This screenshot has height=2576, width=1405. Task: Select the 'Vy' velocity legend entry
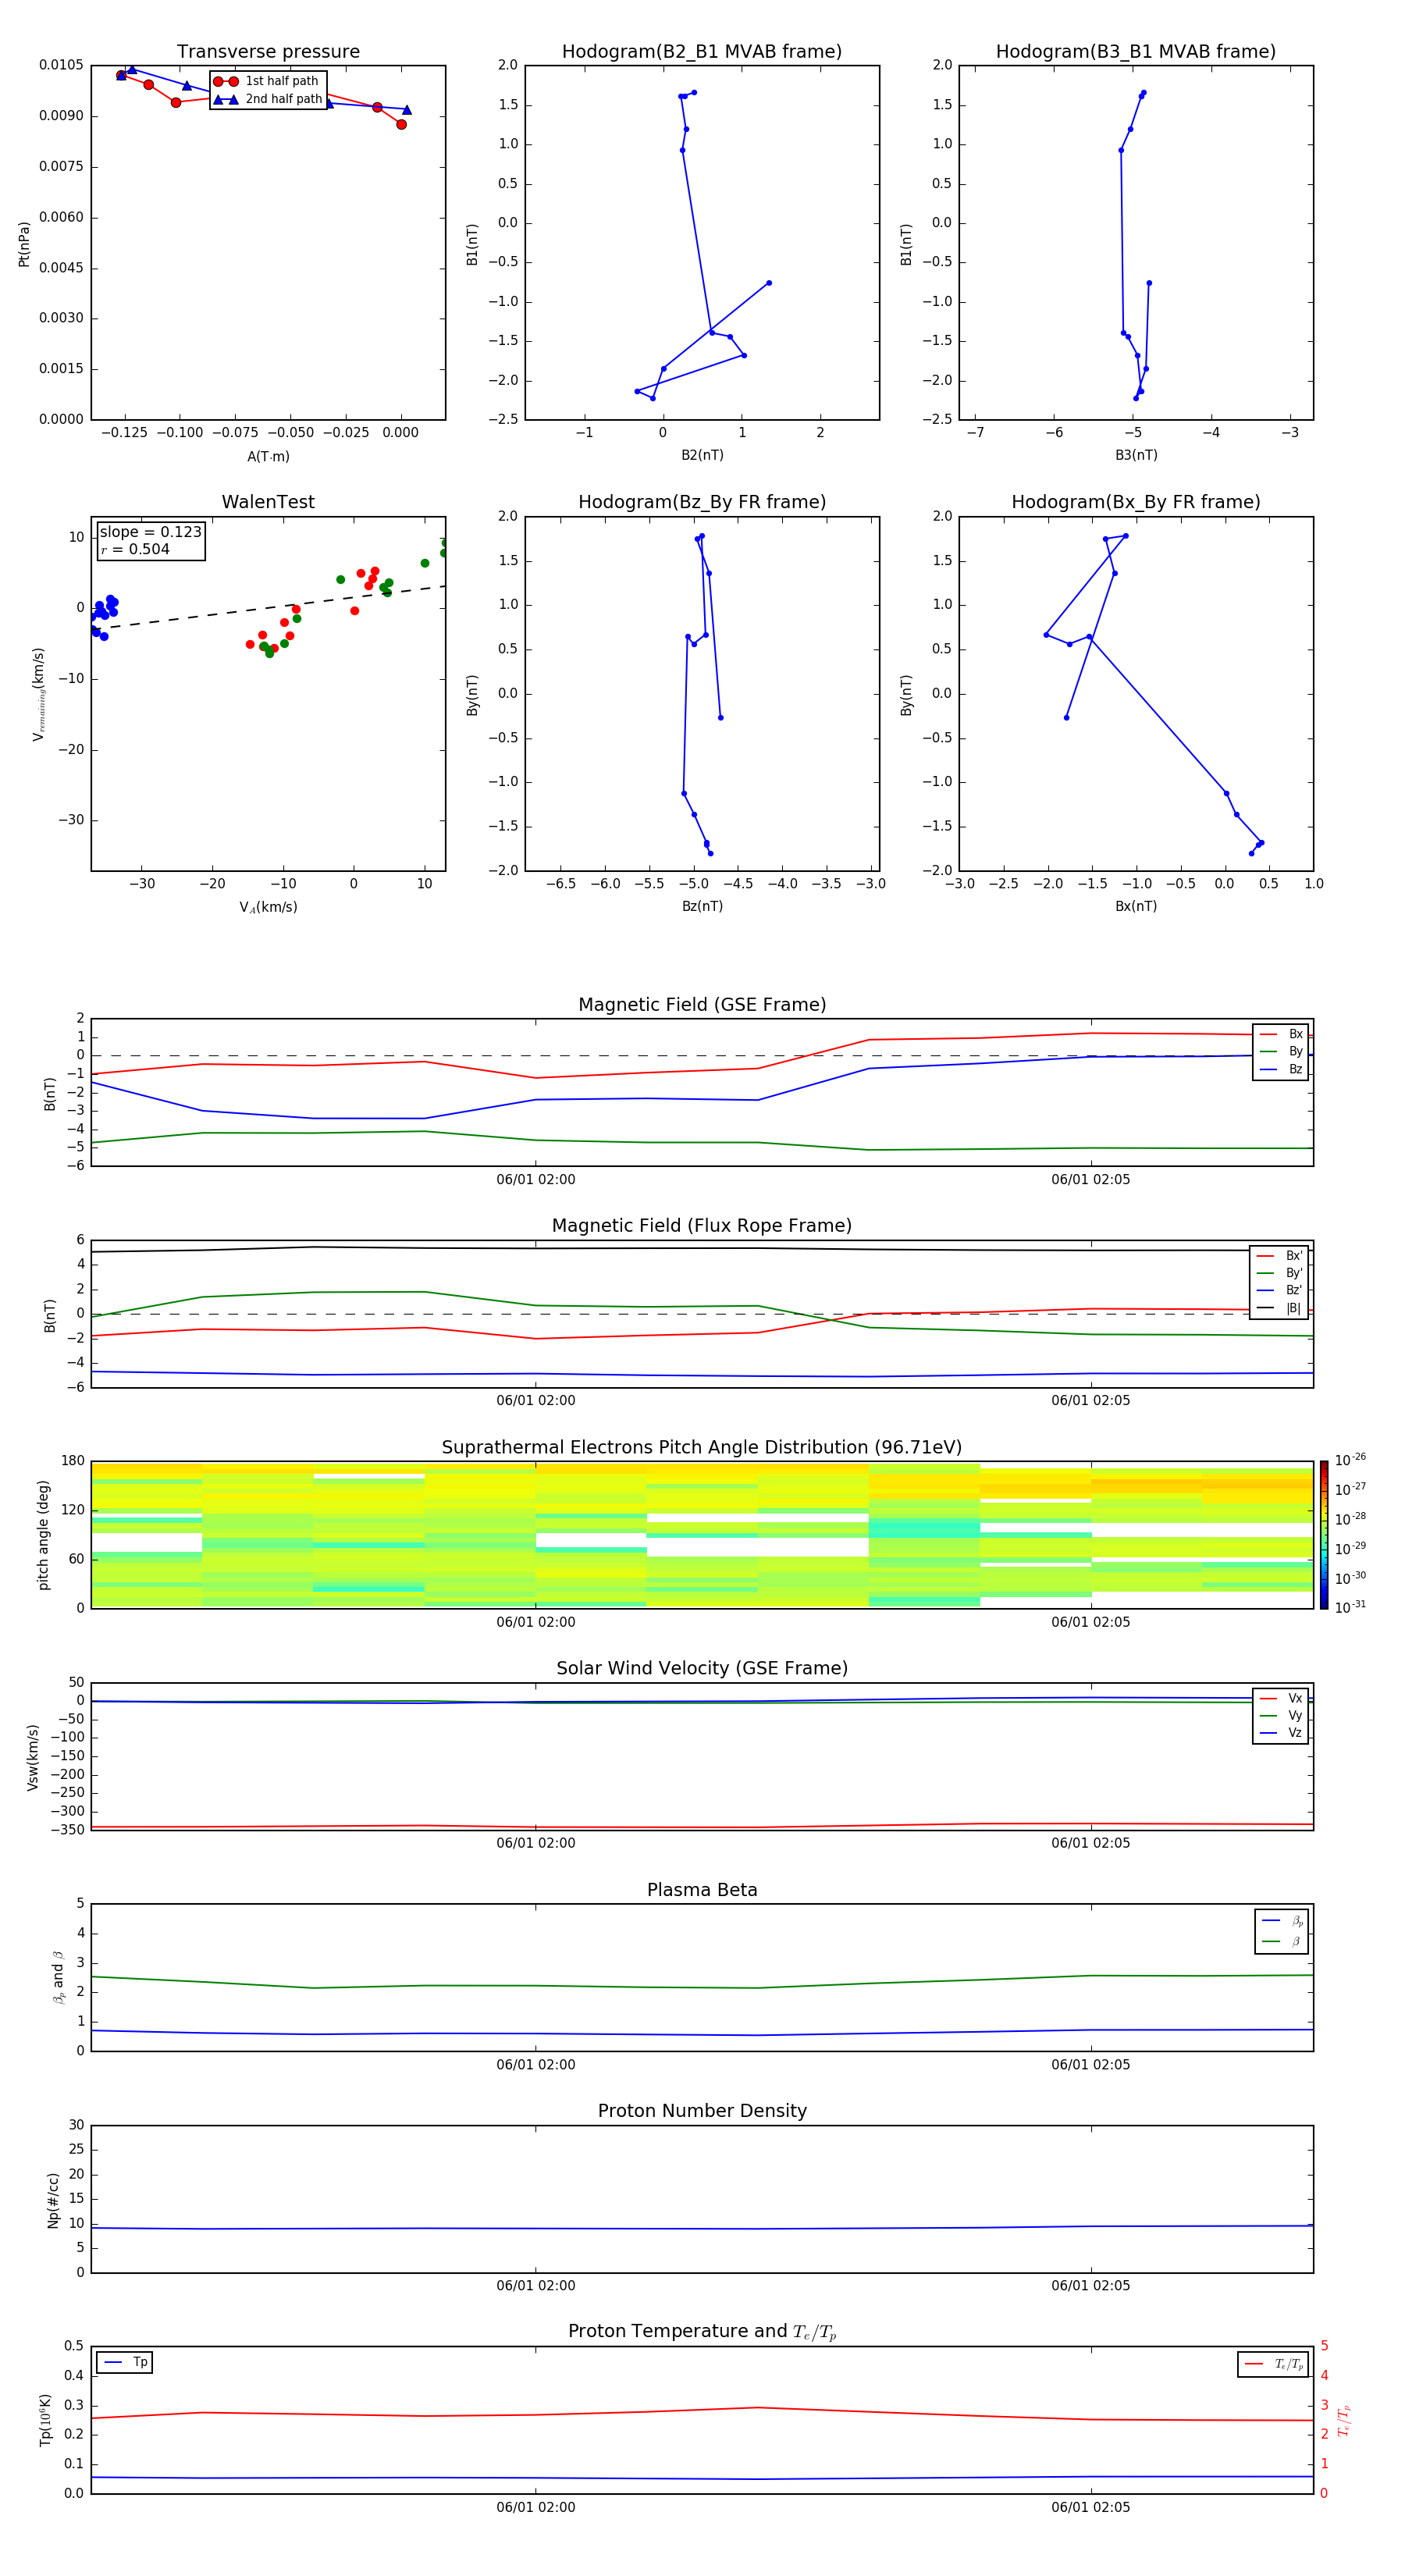pos(1281,1716)
